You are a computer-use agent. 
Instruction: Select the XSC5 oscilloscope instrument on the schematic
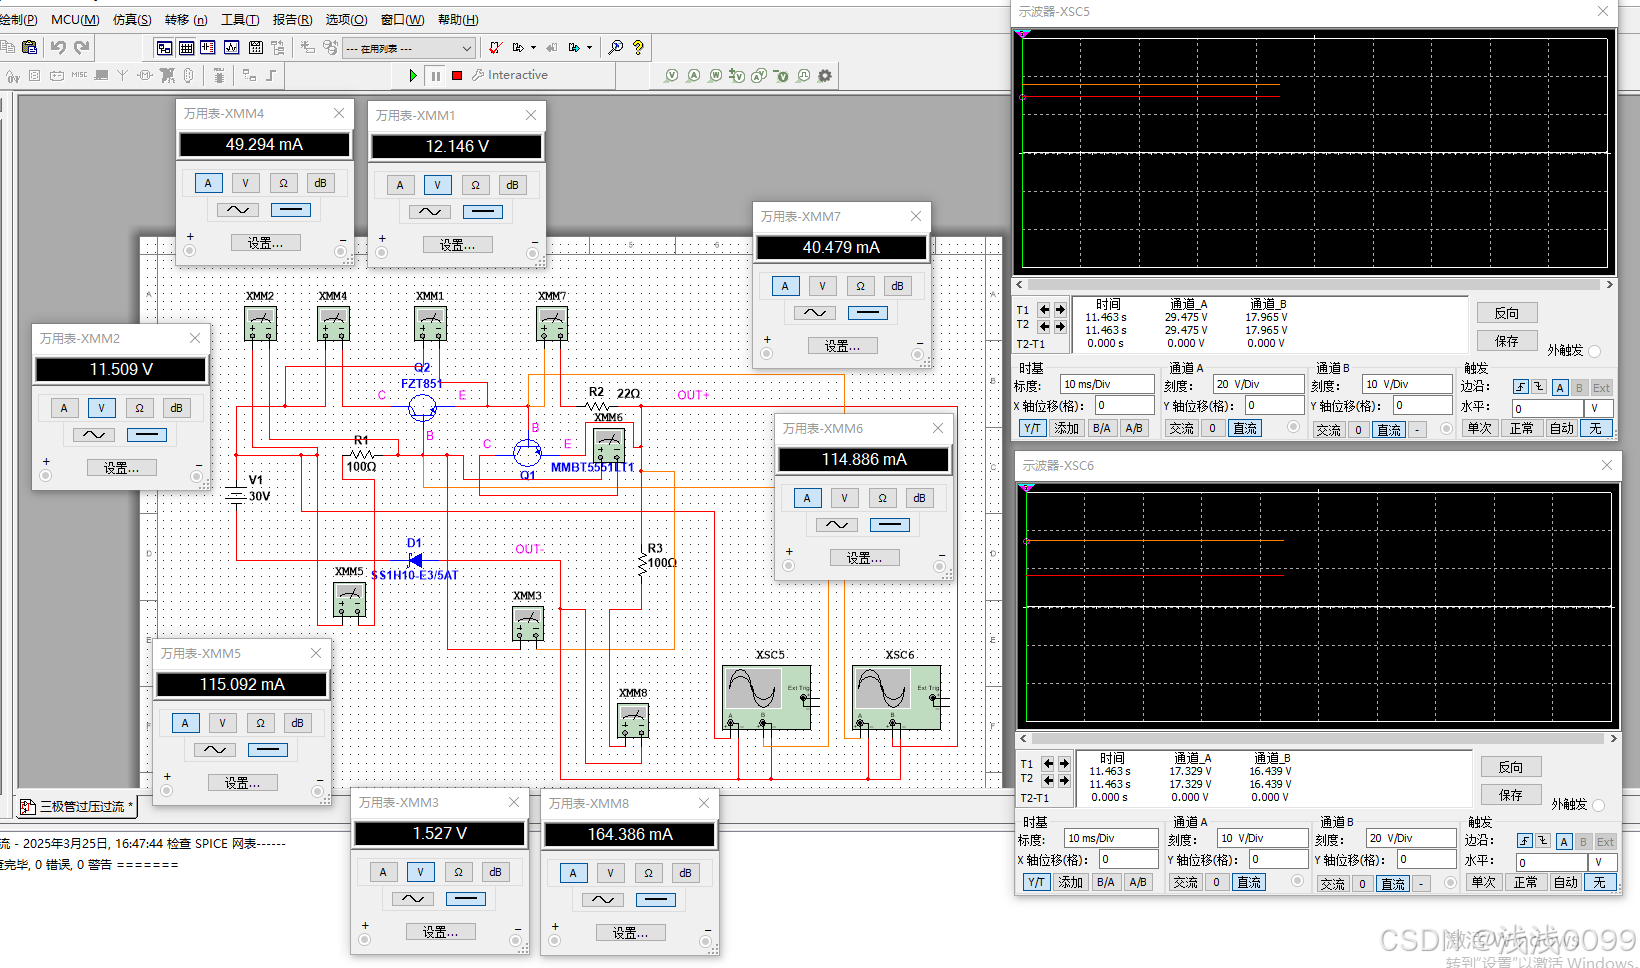[767, 697]
